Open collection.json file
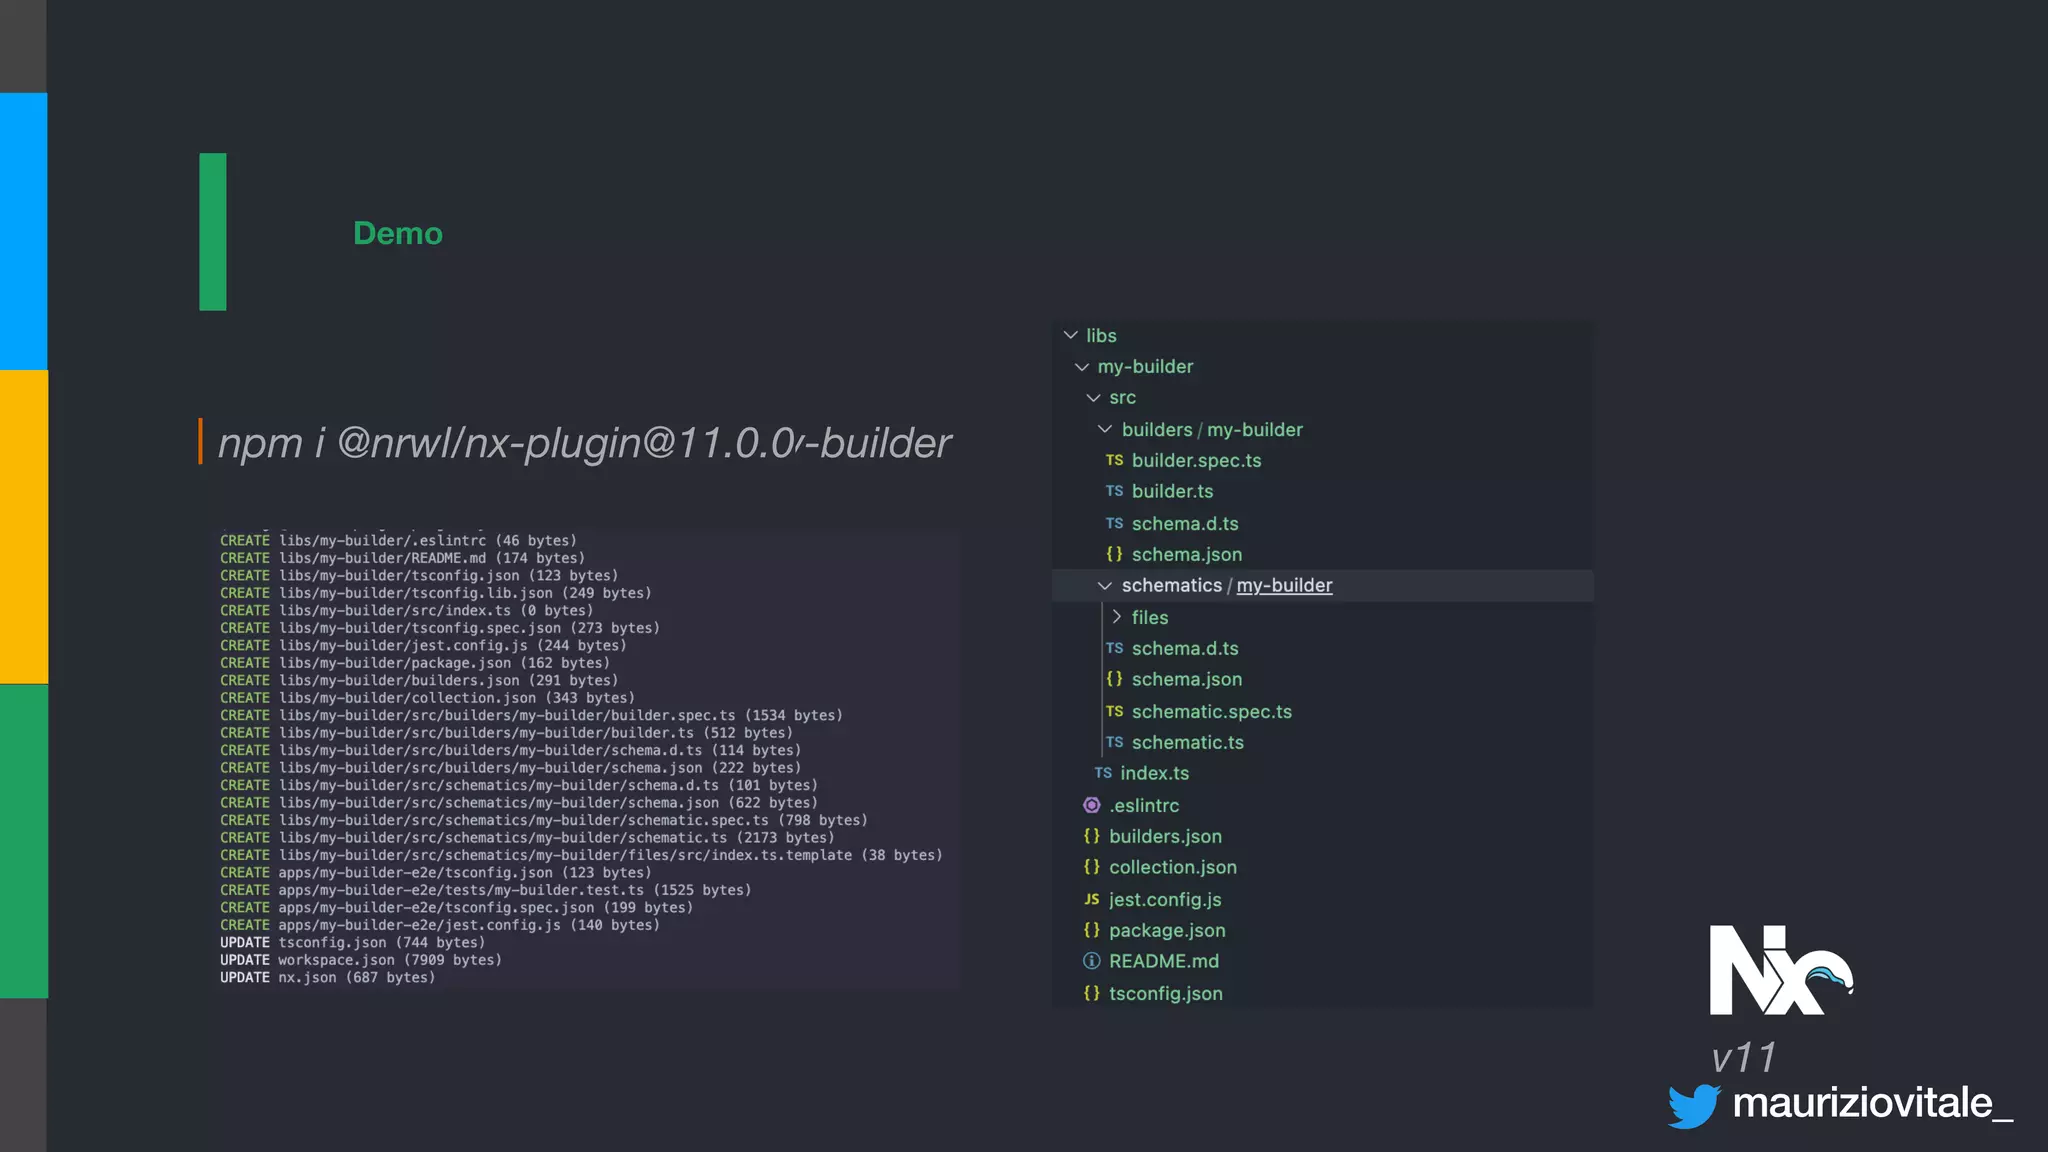 click(1173, 867)
